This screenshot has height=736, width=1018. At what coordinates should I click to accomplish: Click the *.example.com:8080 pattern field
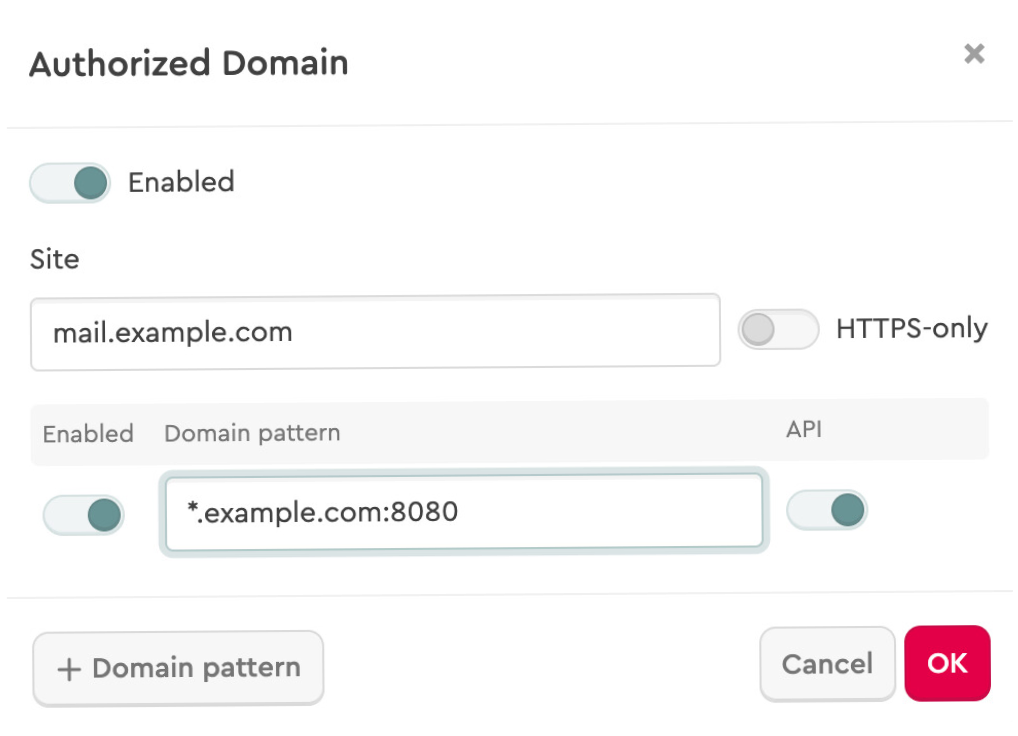[463, 512]
